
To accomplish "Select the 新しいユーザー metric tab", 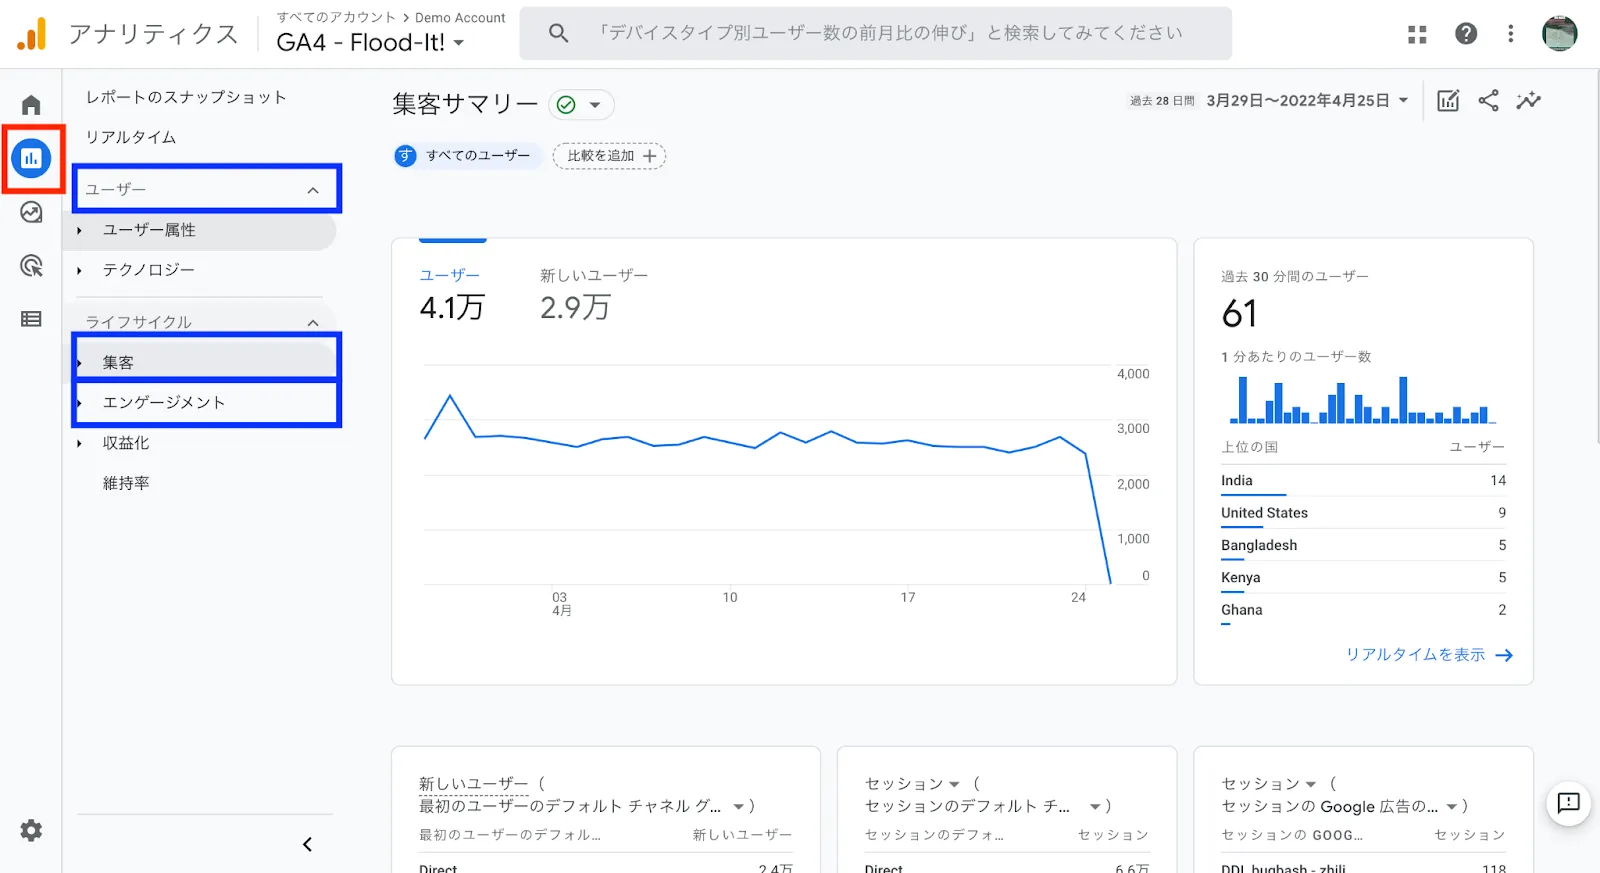I will tap(594, 295).
